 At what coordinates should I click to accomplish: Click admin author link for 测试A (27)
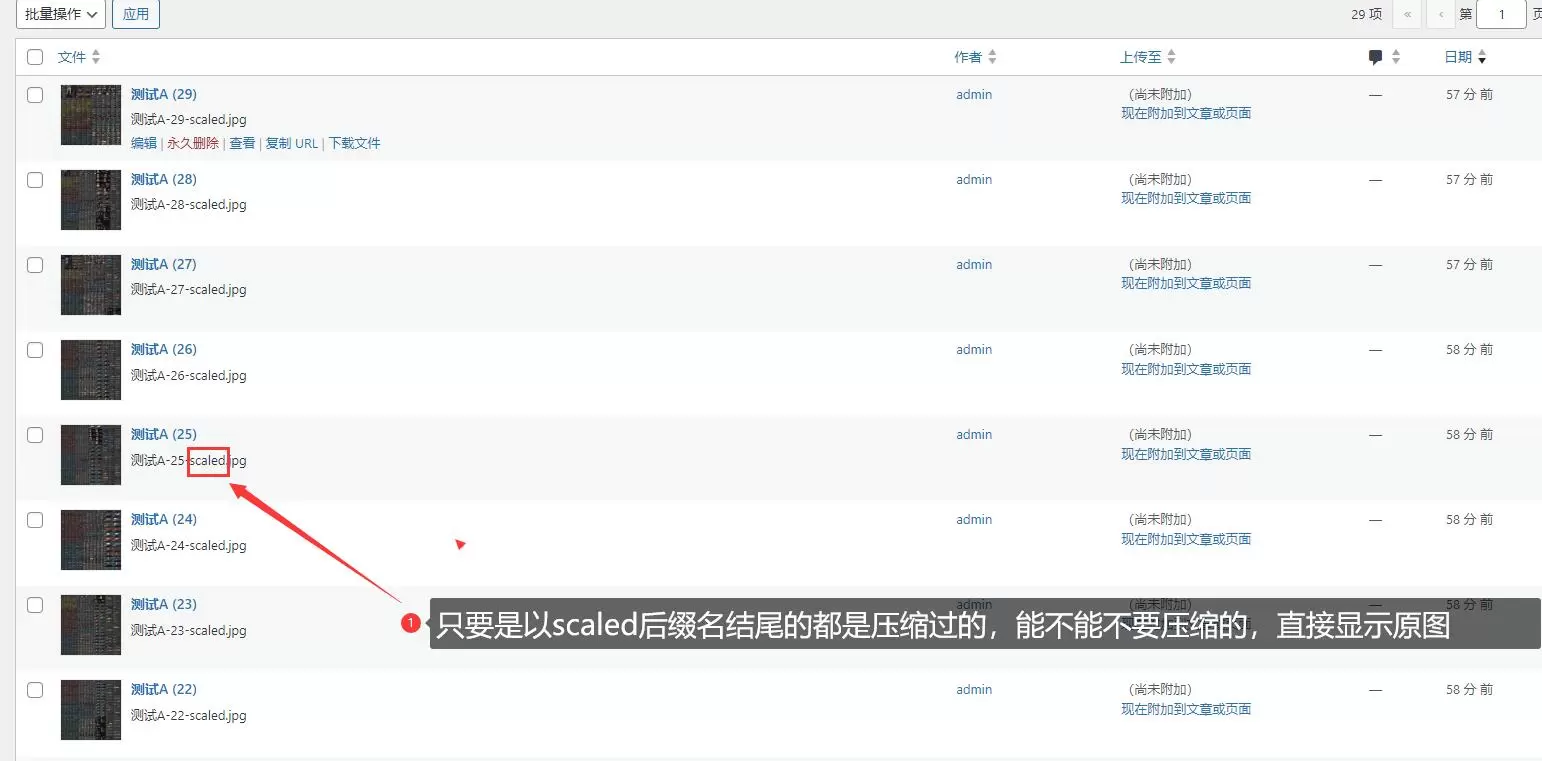pyautogui.click(x=974, y=264)
